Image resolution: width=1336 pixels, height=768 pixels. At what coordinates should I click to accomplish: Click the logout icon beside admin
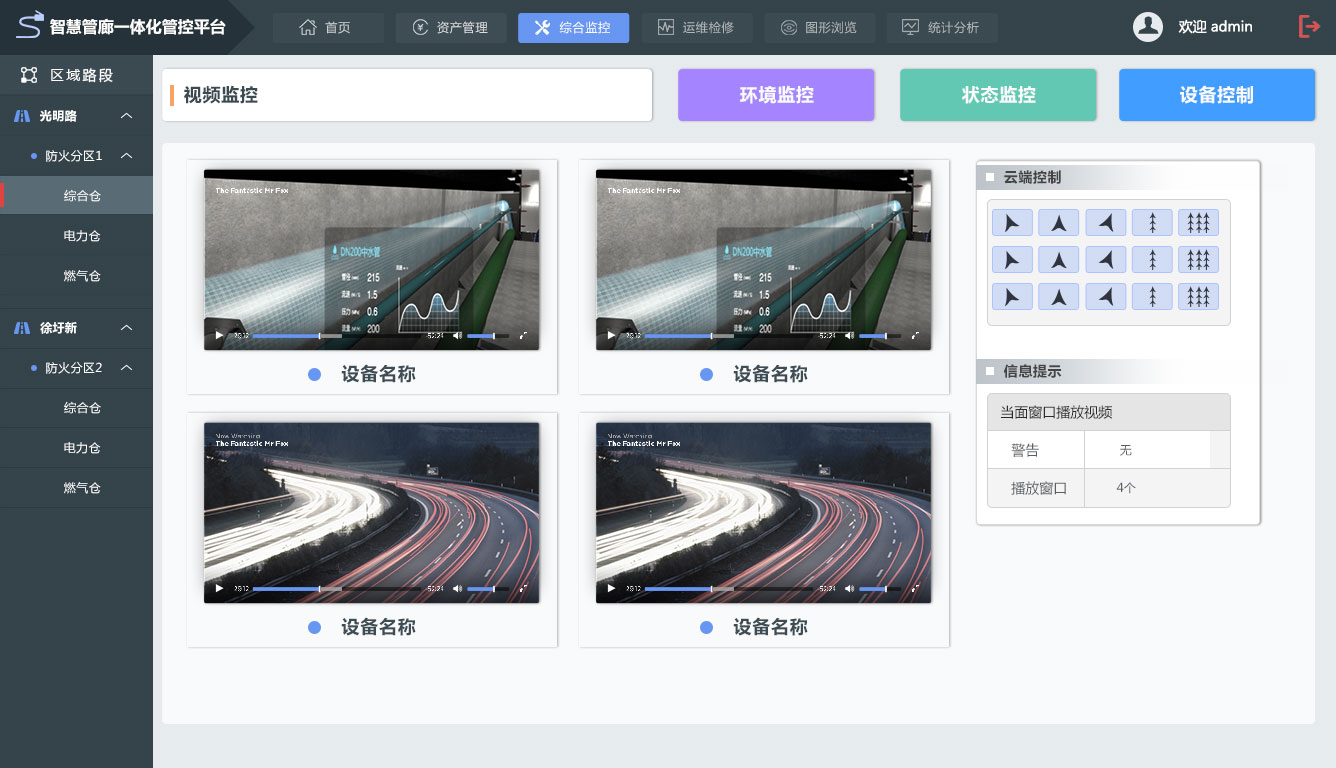point(1308,27)
